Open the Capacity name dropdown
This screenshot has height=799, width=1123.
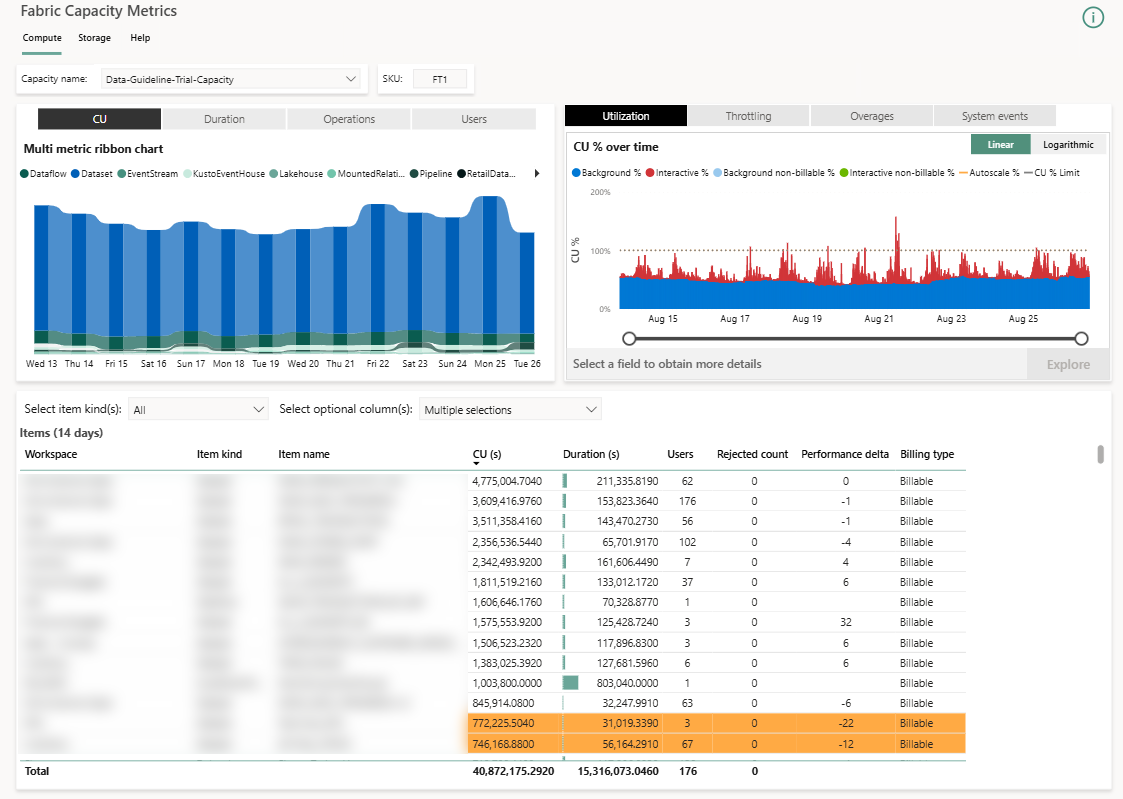coord(231,79)
